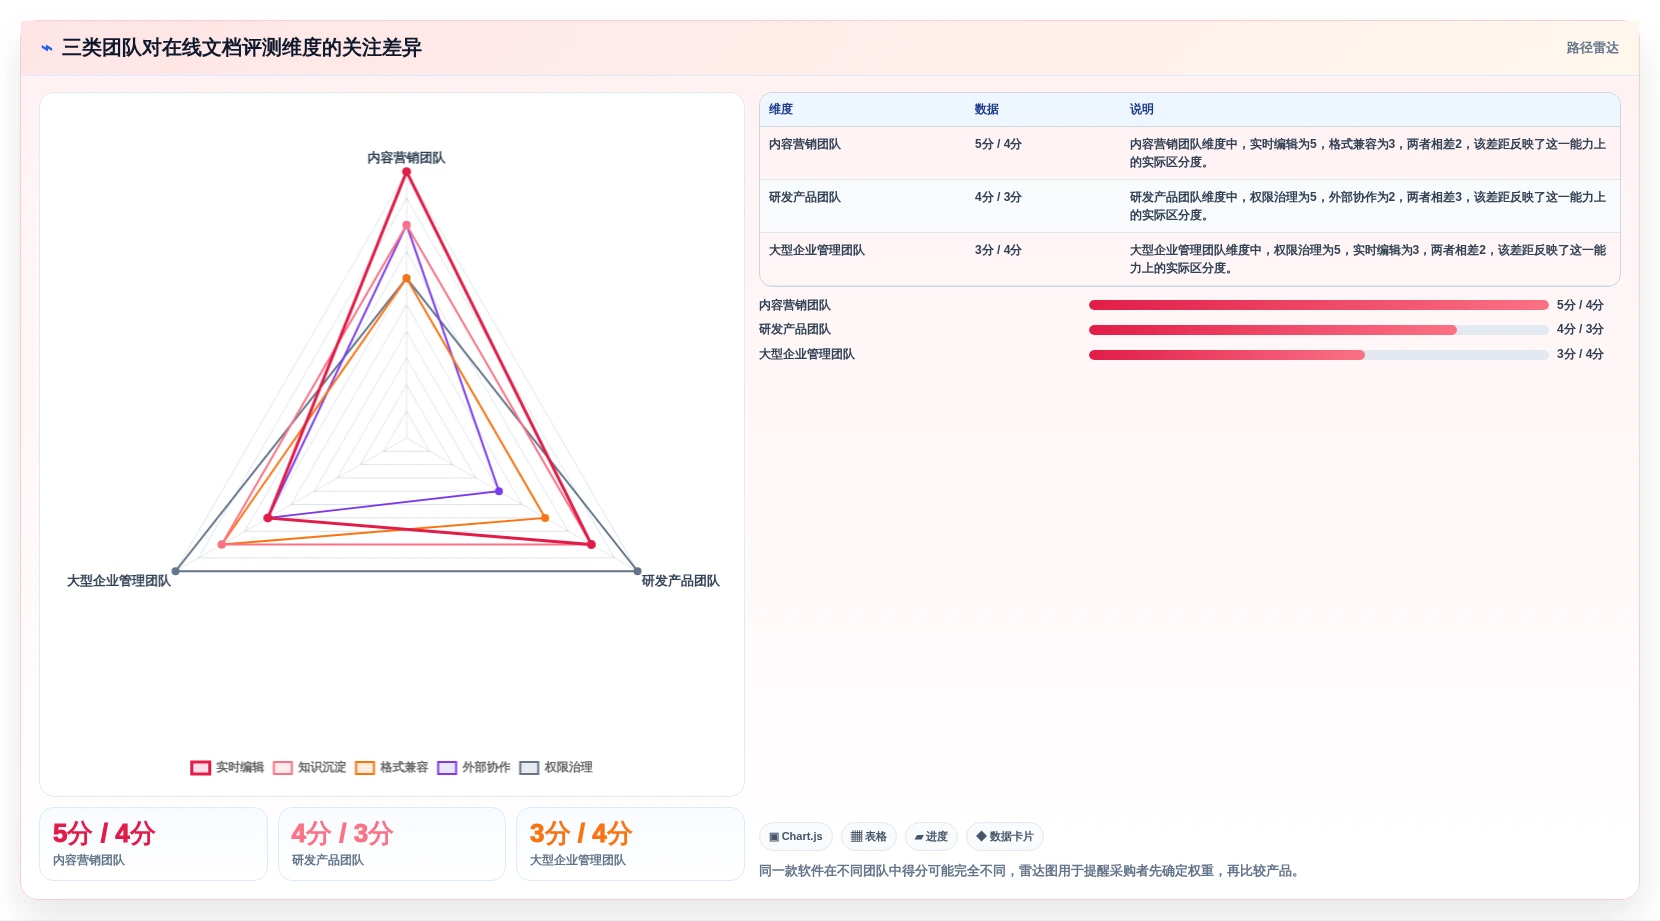The image size is (1660, 921).
Task: Click the 研发产品团队 description in the 说明 column
Action: (x=1368, y=206)
